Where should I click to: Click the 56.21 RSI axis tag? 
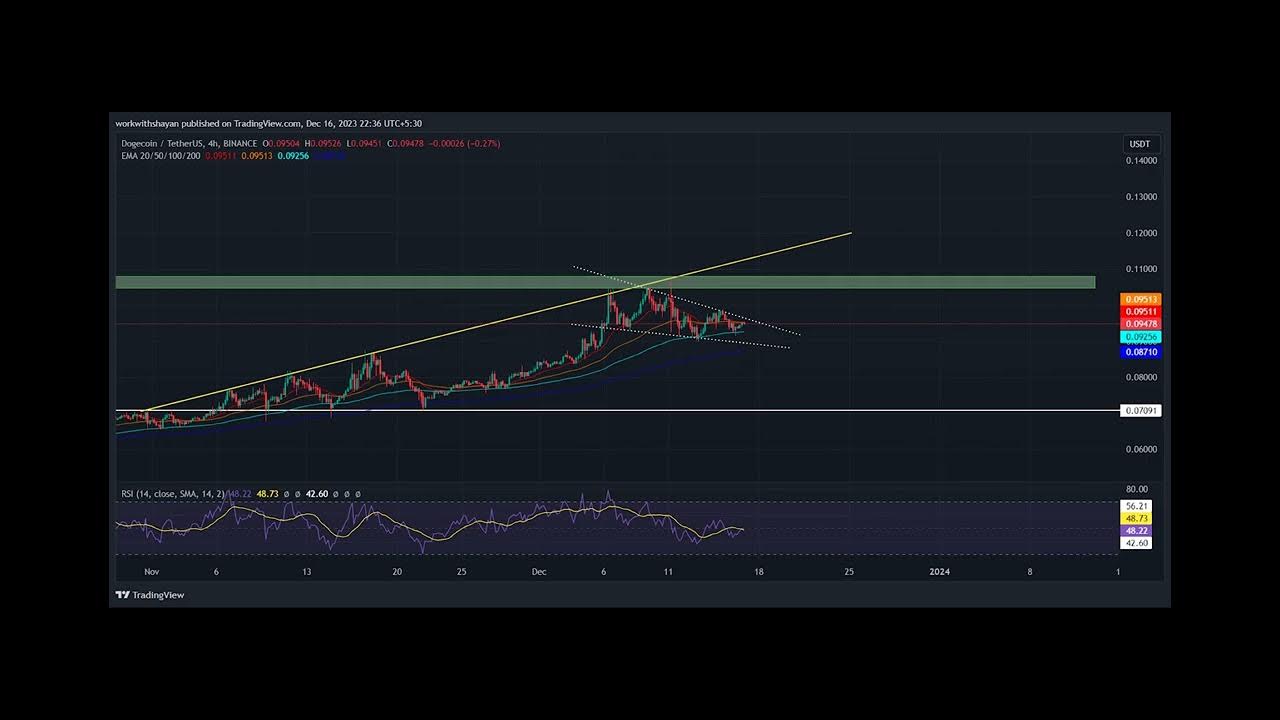(1137, 506)
